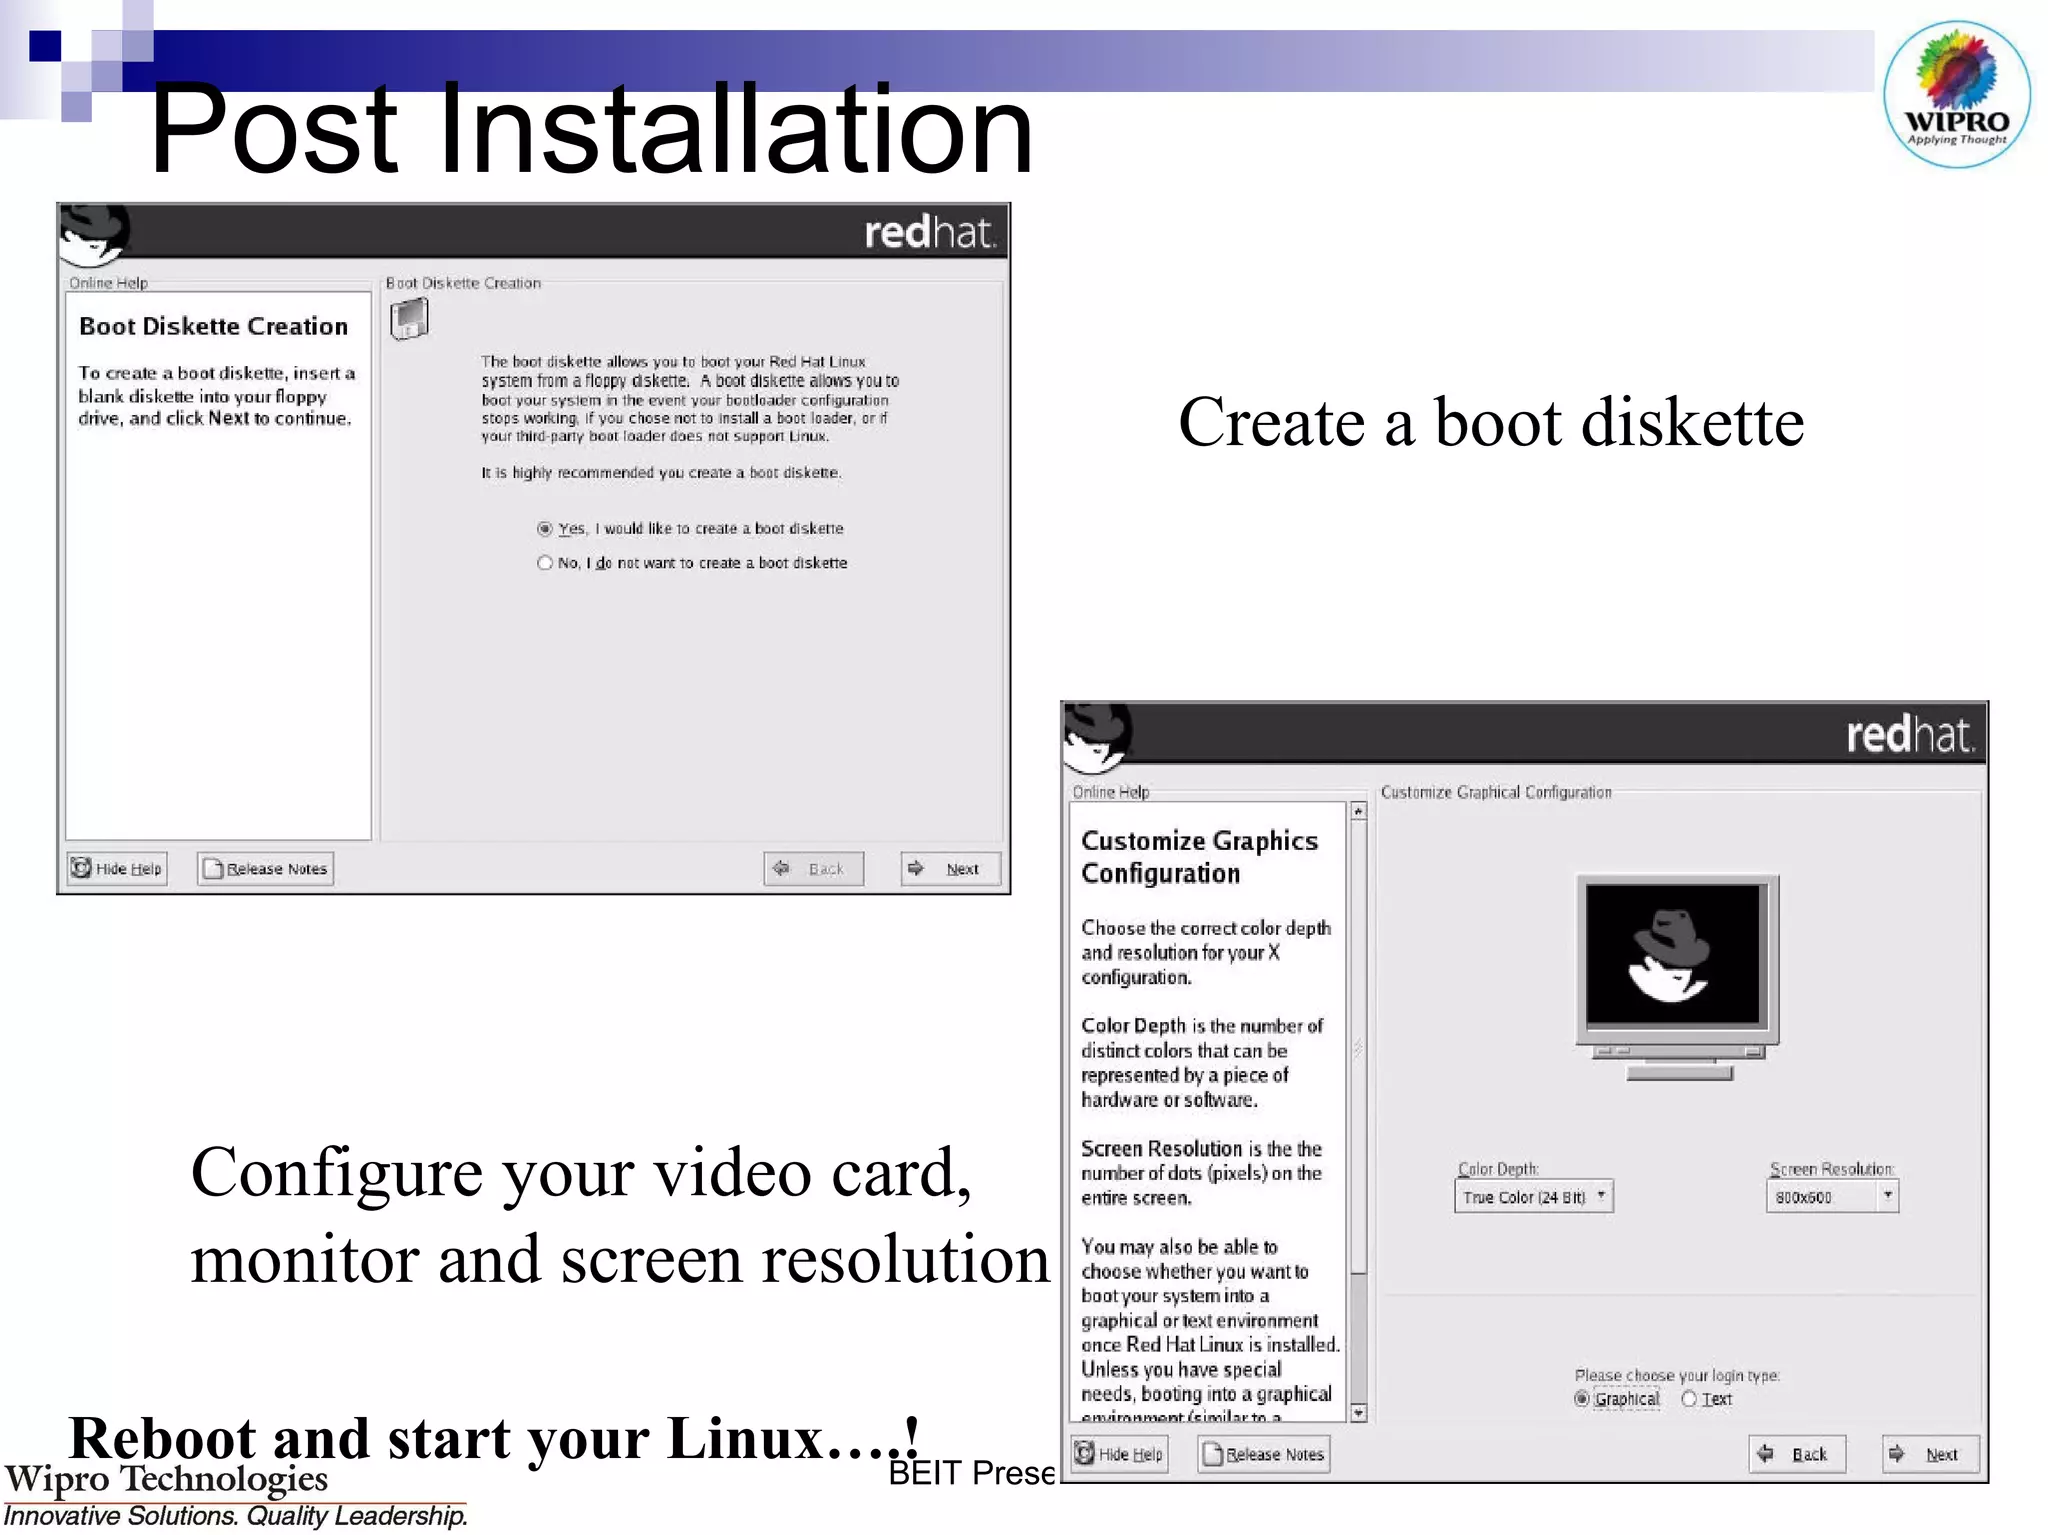Select 'Yes, I would like to create a boot diskette'
The height and width of the screenshot is (1535, 2048).
point(691,528)
